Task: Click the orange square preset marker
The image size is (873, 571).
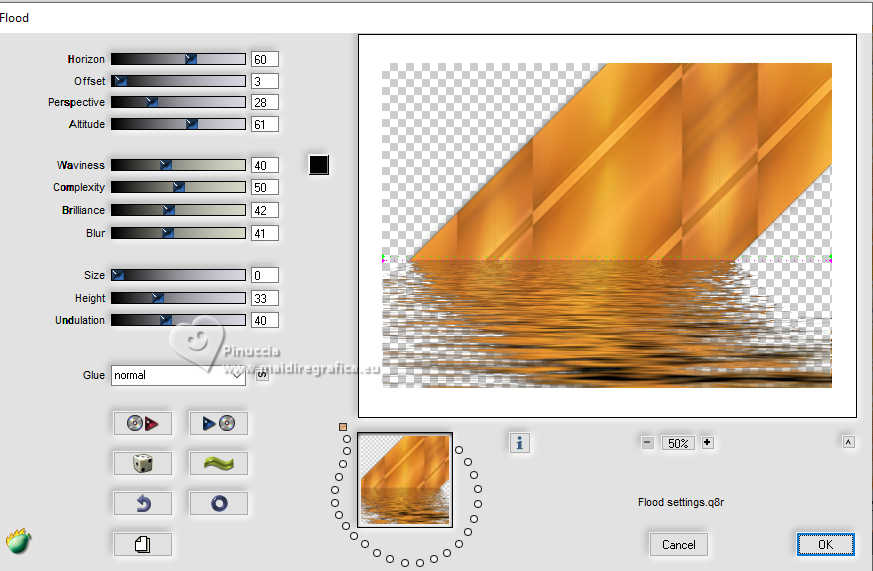Action: (343, 427)
